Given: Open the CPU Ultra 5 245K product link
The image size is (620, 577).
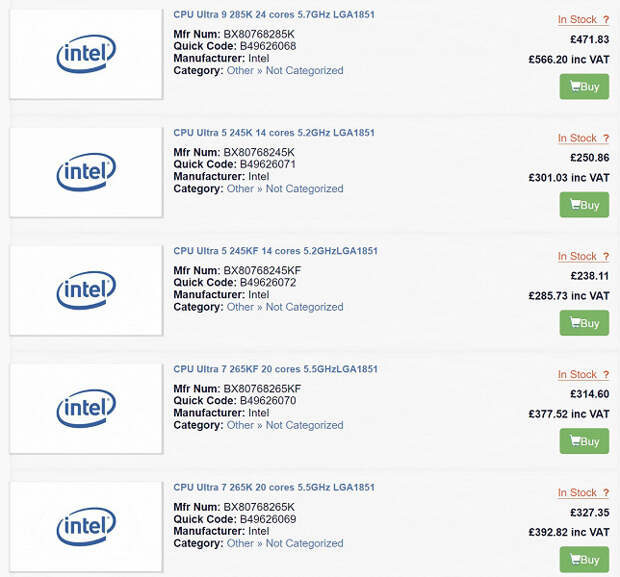Looking at the screenshot, I should point(274,133).
